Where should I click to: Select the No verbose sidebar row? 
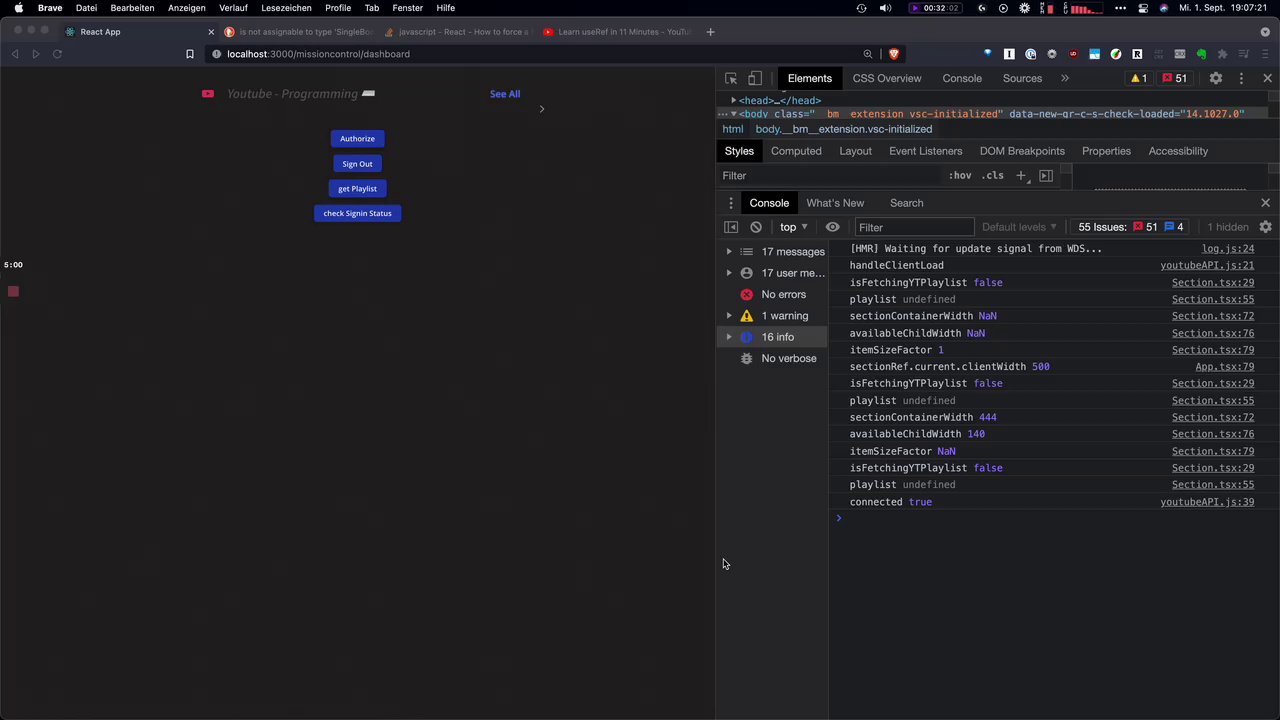coord(773,358)
